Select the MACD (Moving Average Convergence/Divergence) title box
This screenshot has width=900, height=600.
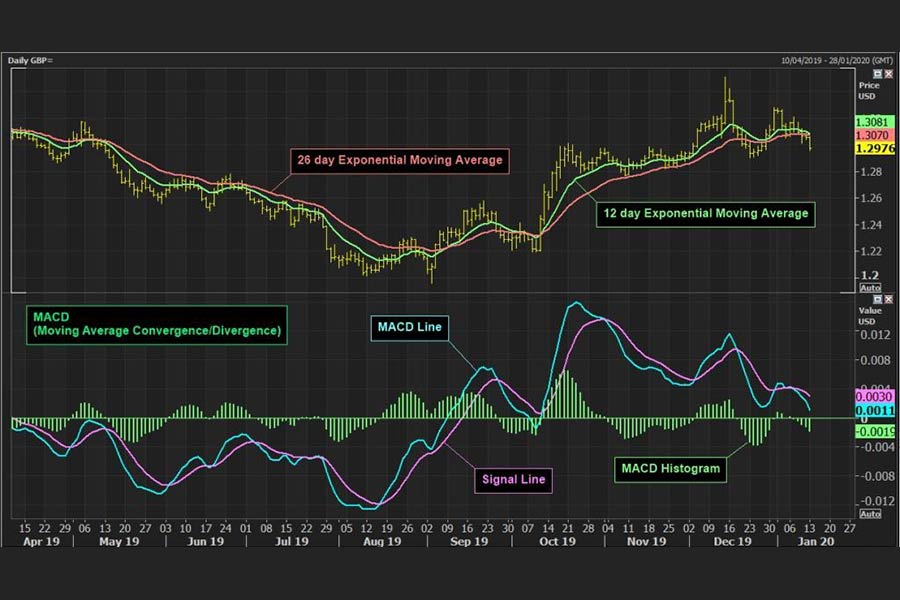[157, 324]
